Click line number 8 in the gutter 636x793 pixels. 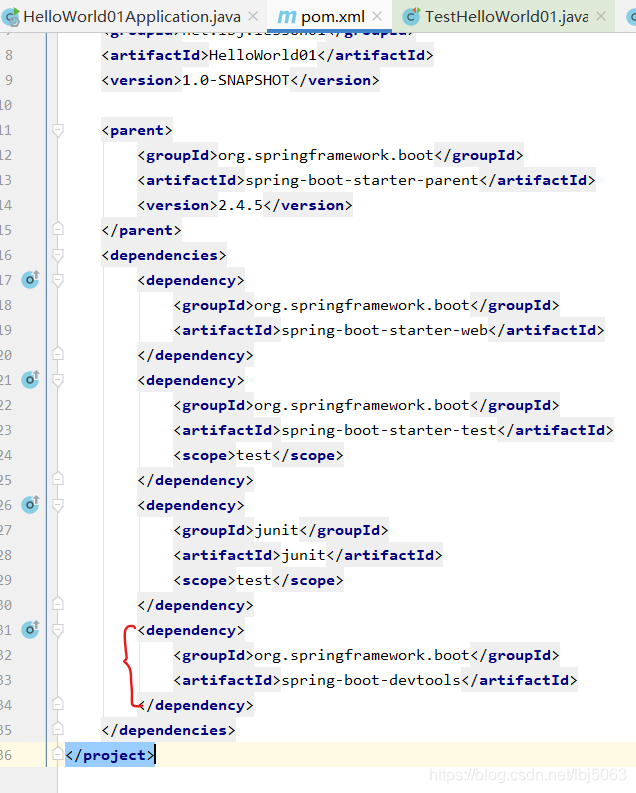tap(9, 55)
